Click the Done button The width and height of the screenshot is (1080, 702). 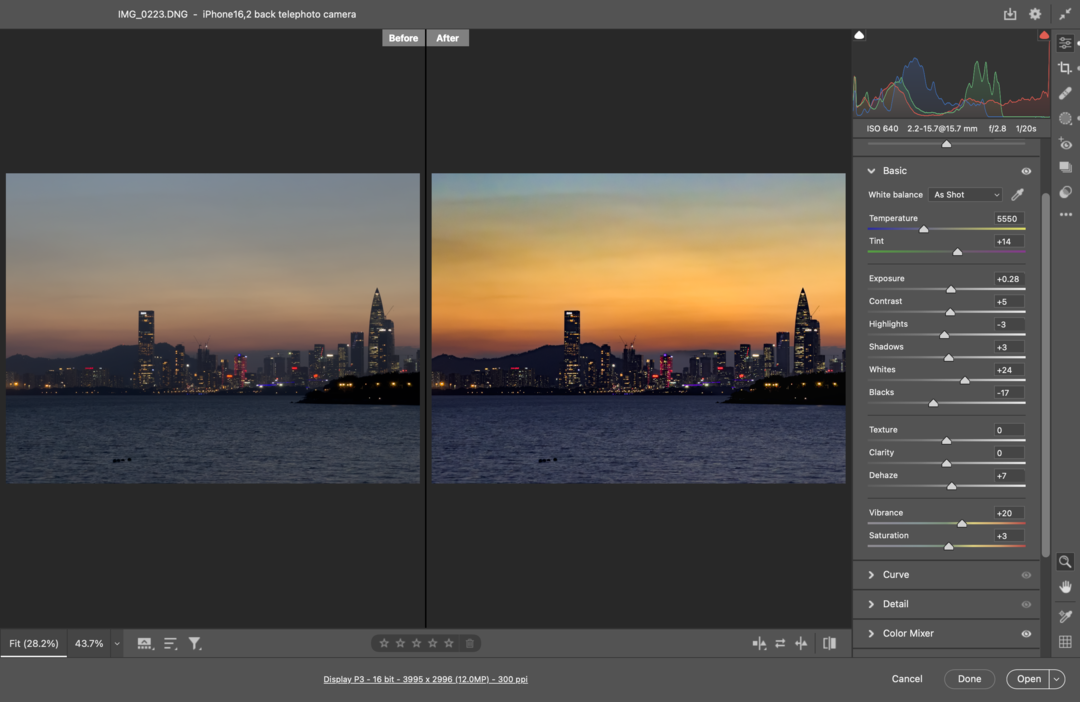(969, 679)
